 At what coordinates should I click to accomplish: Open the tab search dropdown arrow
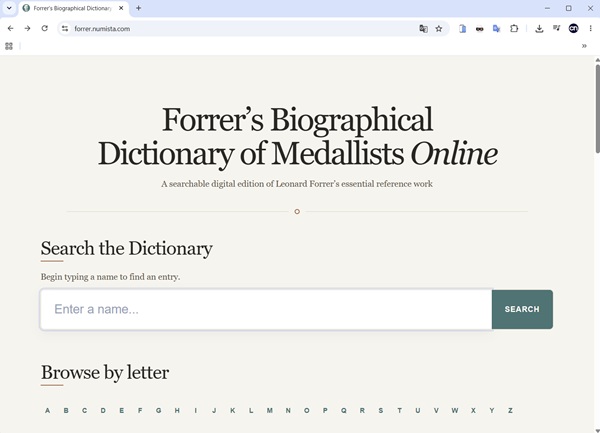(9, 8)
